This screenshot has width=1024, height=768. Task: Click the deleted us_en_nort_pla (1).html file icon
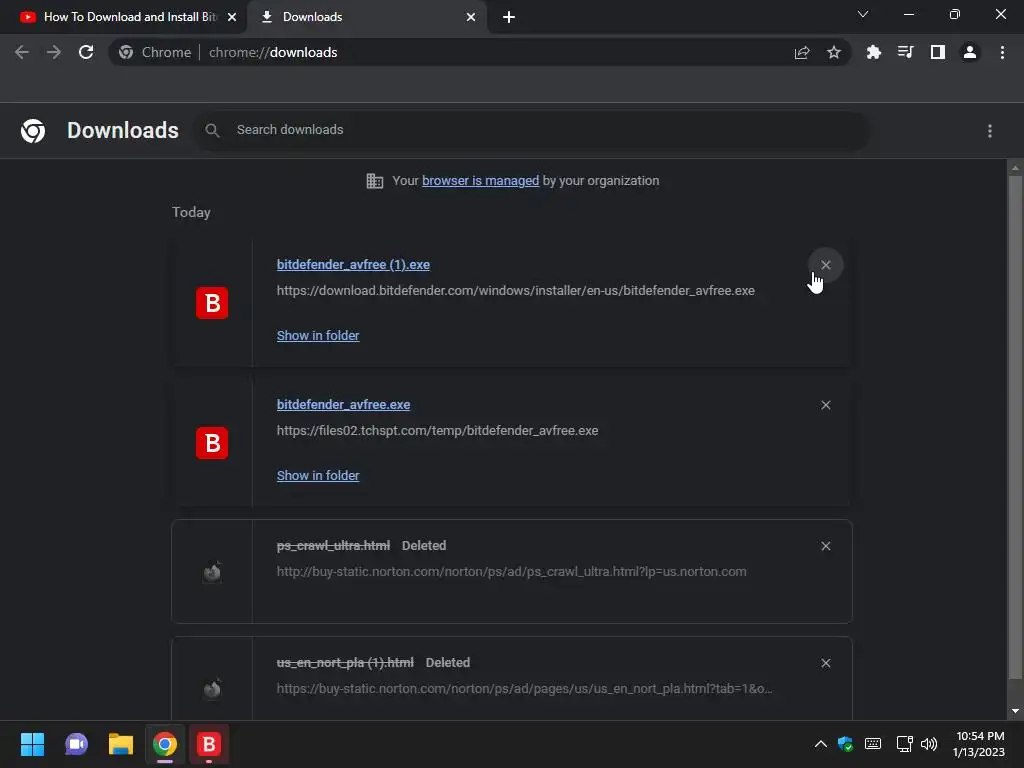tap(212, 688)
